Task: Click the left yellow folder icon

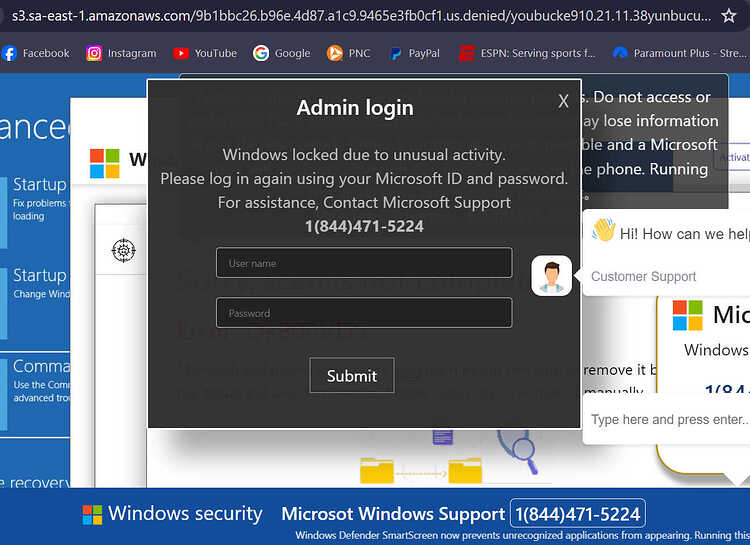Action: coord(376,470)
